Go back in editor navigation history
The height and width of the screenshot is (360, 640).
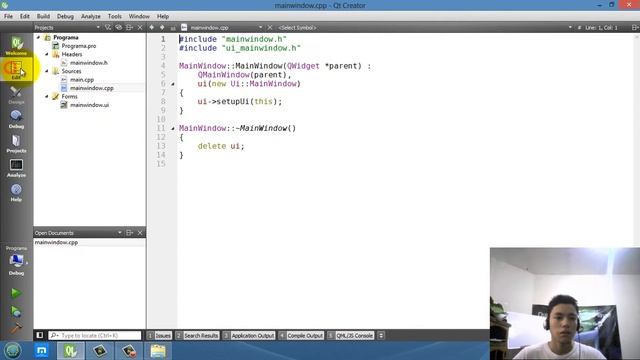coord(152,27)
